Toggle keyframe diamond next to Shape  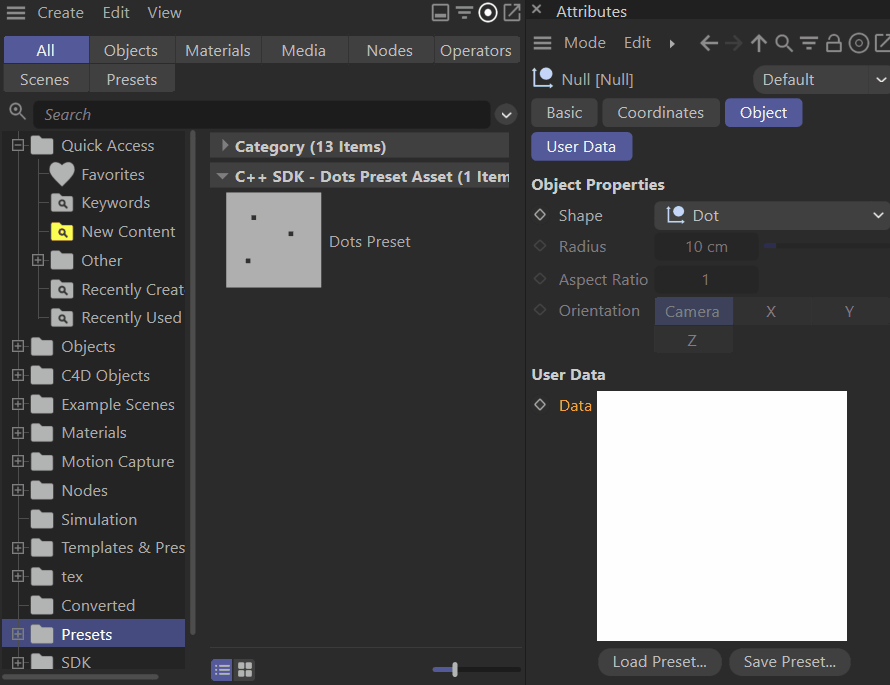(x=540, y=215)
